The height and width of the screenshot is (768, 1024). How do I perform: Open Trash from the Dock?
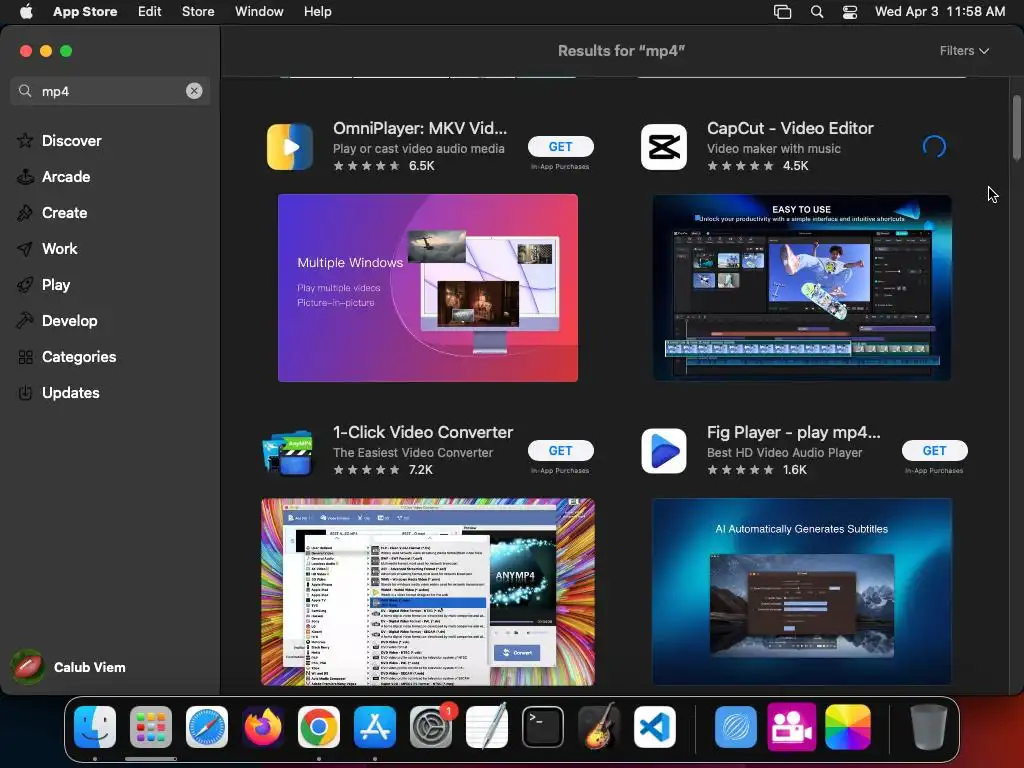(928, 727)
